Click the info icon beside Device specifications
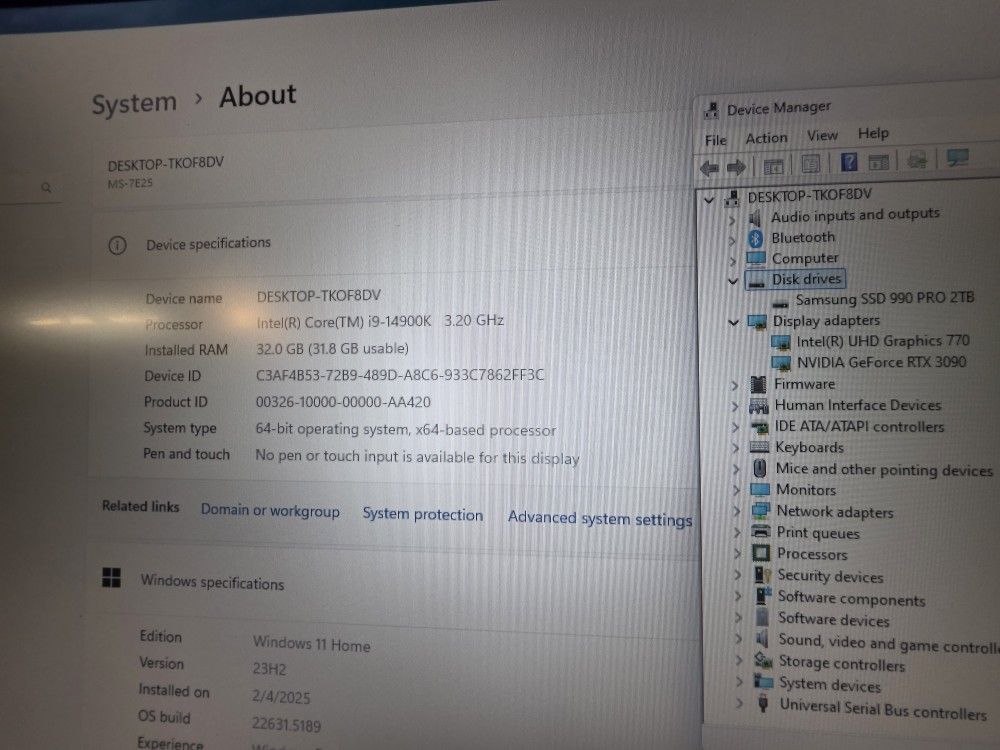This screenshot has width=1000, height=750. pyautogui.click(x=117, y=245)
